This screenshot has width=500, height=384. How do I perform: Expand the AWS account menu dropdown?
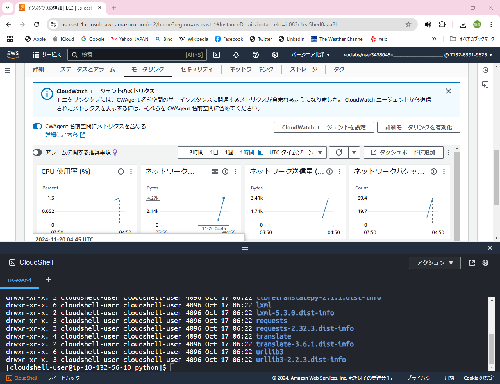pos(418,55)
